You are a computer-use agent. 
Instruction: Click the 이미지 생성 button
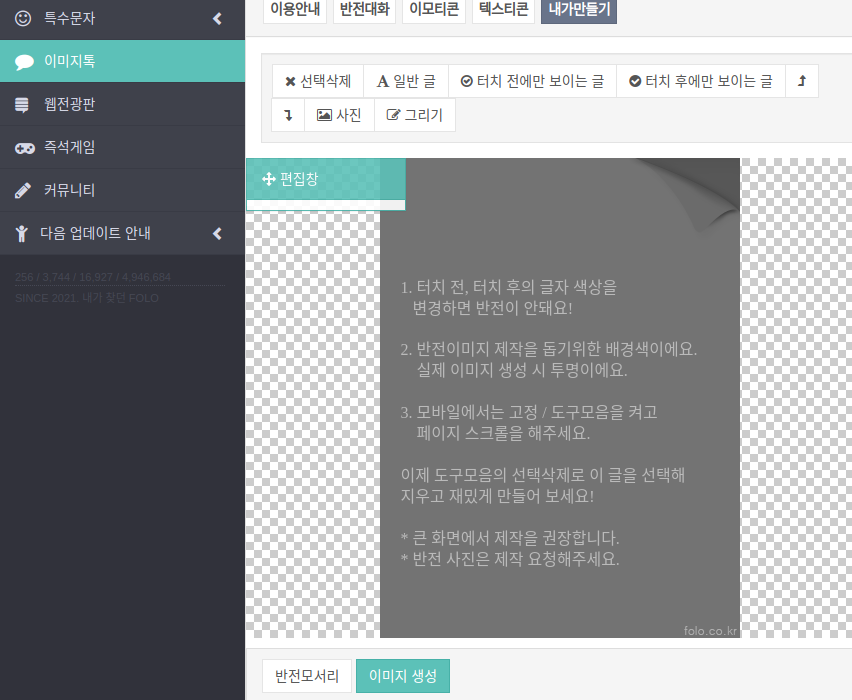[x=403, y=676]
